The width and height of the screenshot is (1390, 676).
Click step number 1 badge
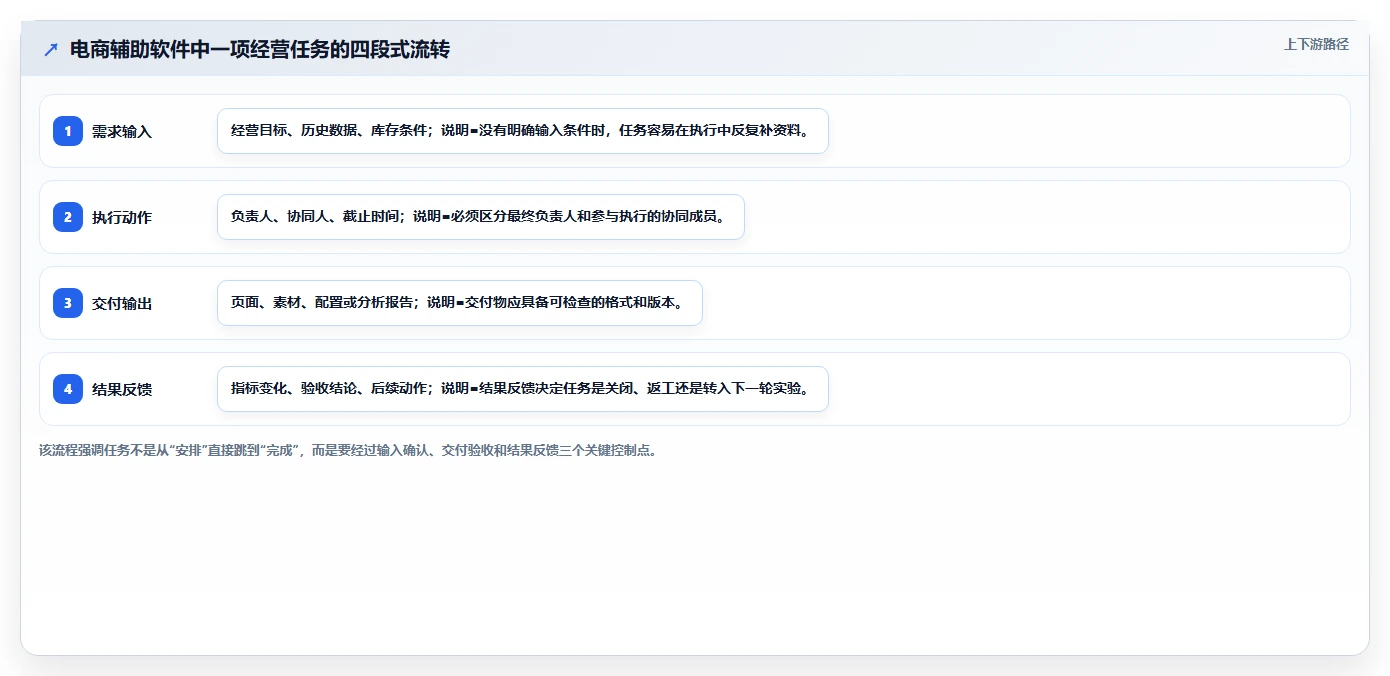pyautogui.click(x=68, y=131)
